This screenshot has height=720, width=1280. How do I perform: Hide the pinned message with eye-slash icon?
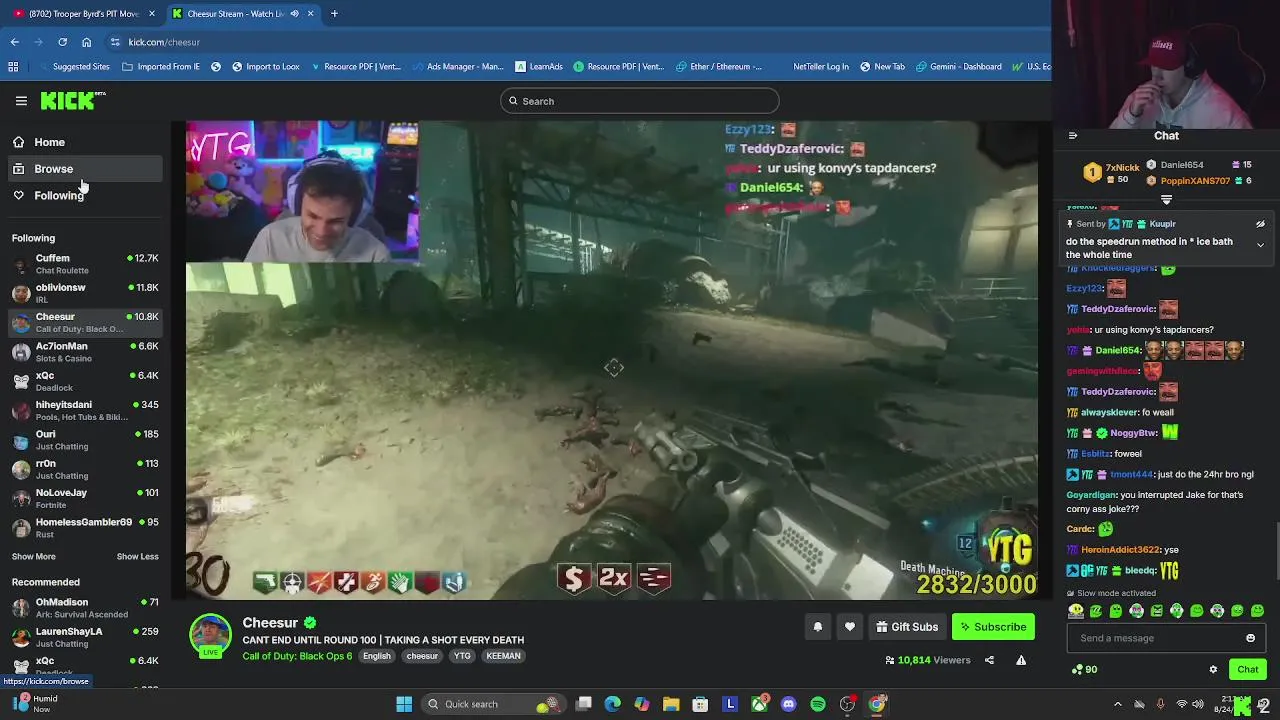tap(1260, 224)
